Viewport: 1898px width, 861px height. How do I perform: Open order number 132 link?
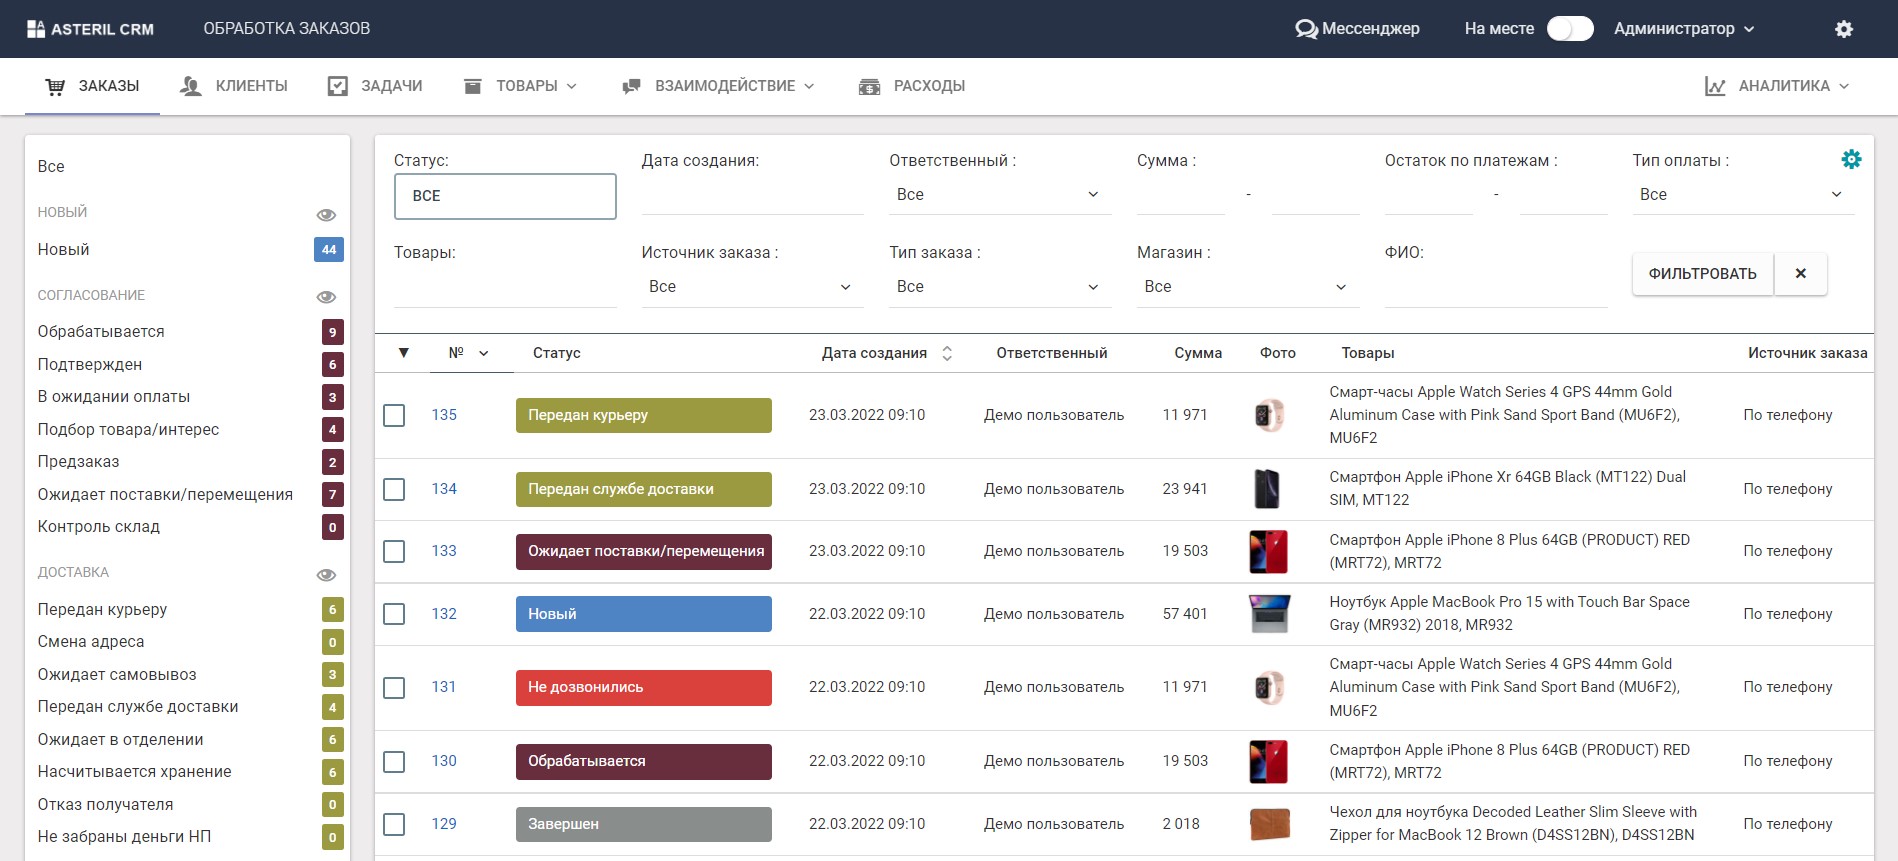pyautogui.click(x=444, y=614)
